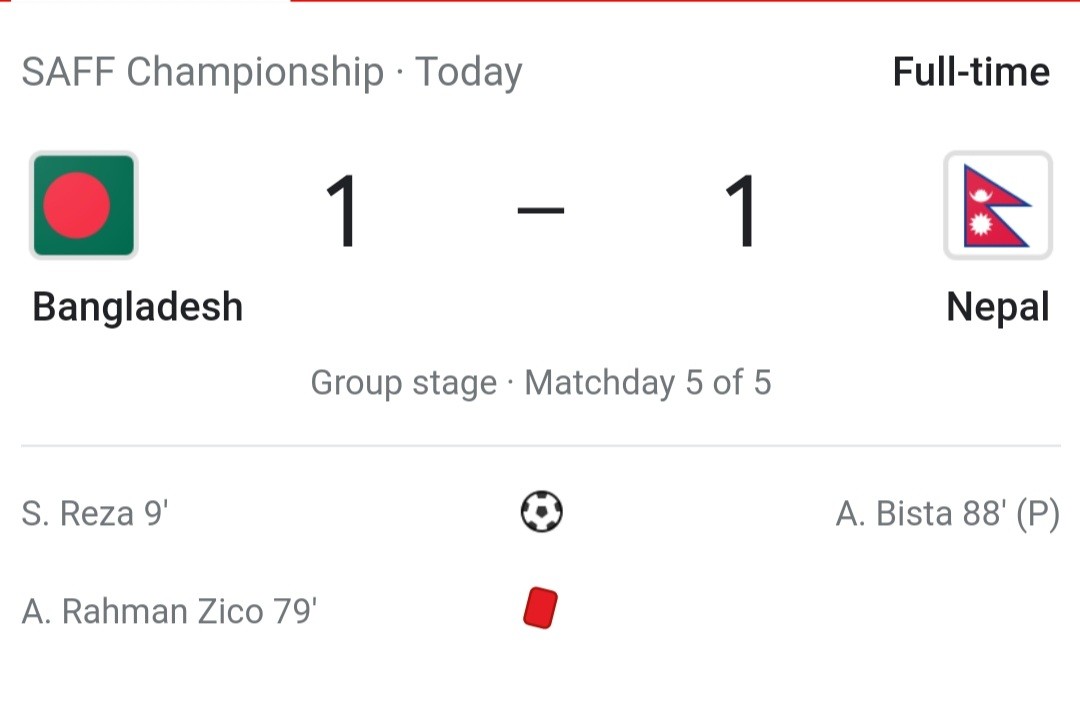Viewport: 1080px width, 718px height.
Task: Select scorer S. Reza 9'
Action: pyautogui.click(x=95, y=513)
